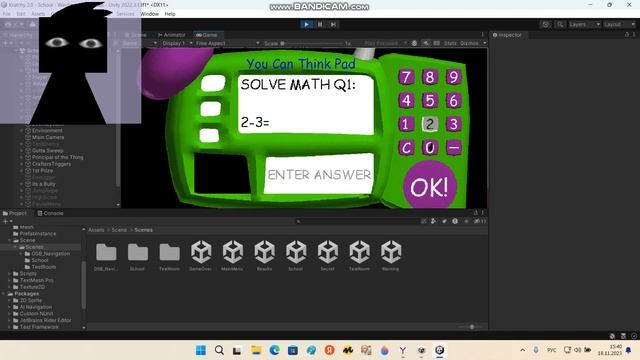Viewport: 640px width, 360px height.
Task: Select the Scripts folder in Project tree
Action: [x=28, y=273]
